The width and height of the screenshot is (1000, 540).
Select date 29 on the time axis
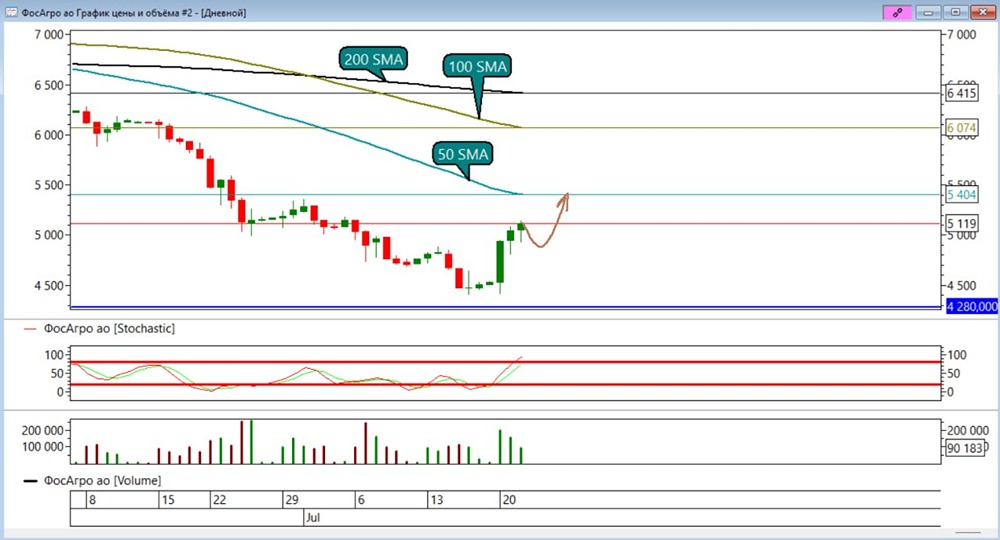[291, 500]
